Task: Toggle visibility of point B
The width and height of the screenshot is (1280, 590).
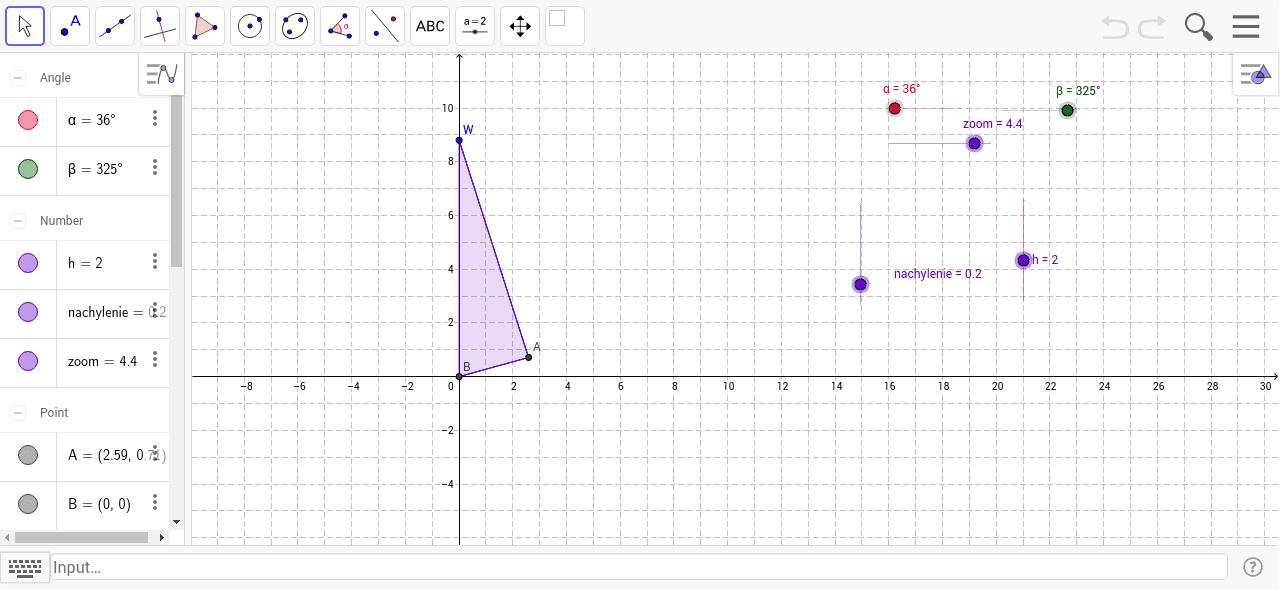Action: coord(28,503)
